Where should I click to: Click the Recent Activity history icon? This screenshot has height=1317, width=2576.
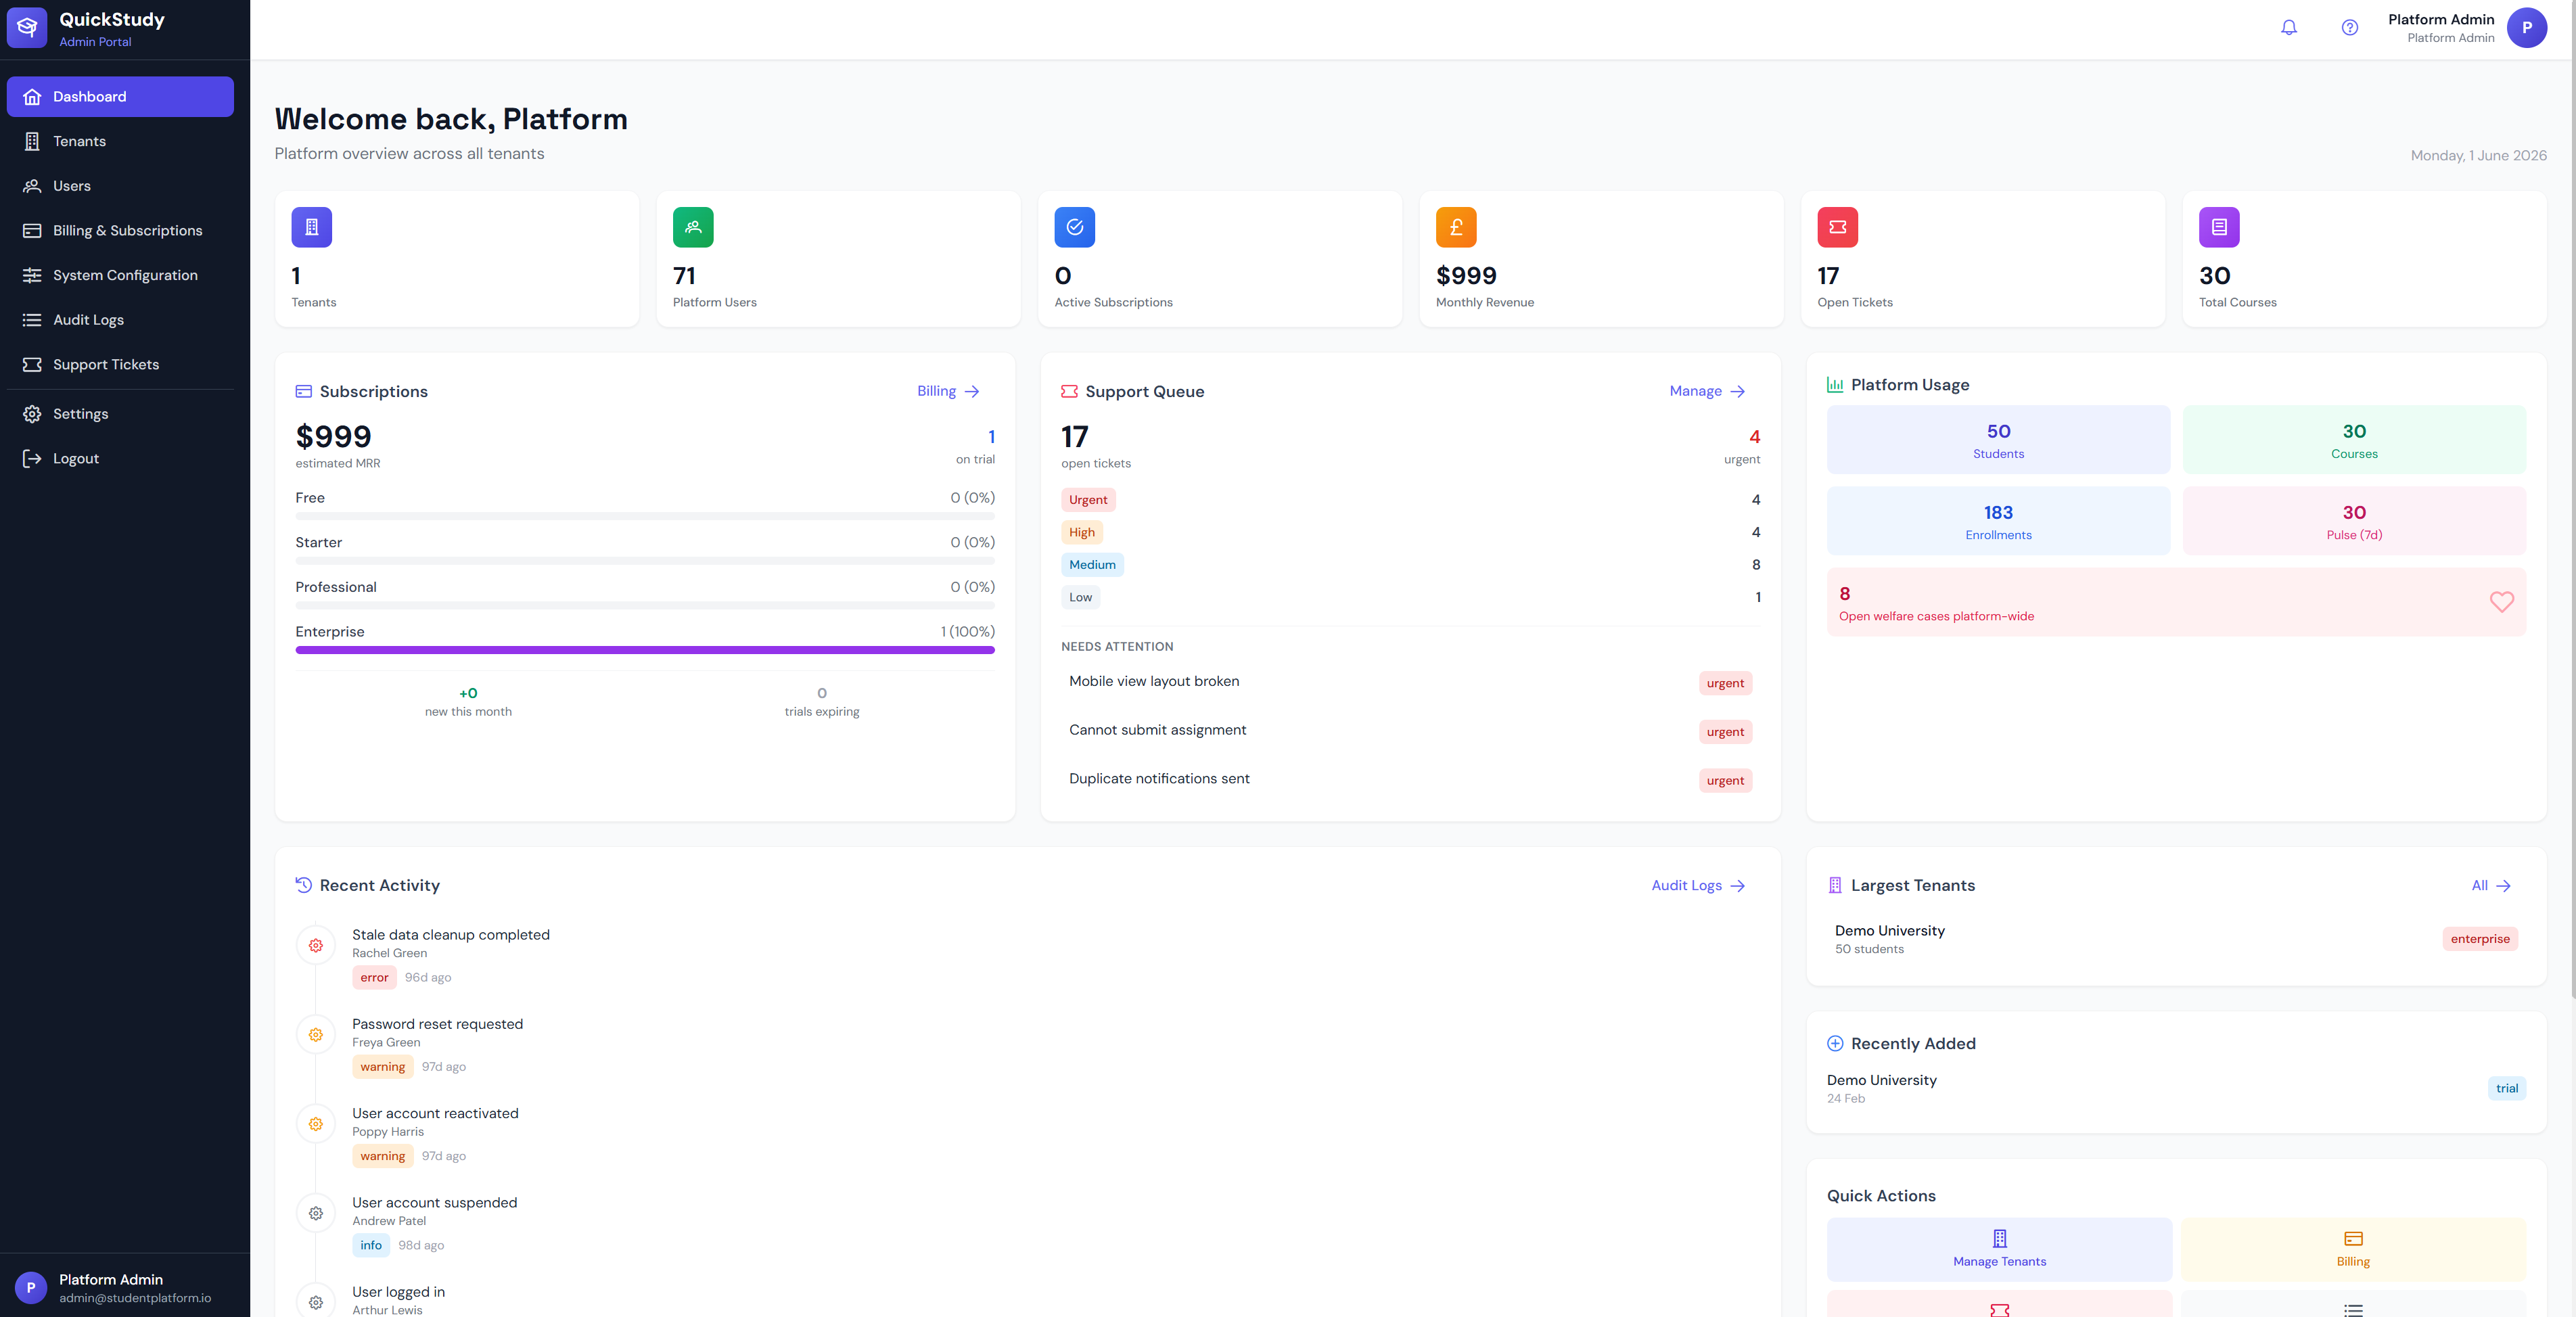pyautogui.click(x=304, y=885)
